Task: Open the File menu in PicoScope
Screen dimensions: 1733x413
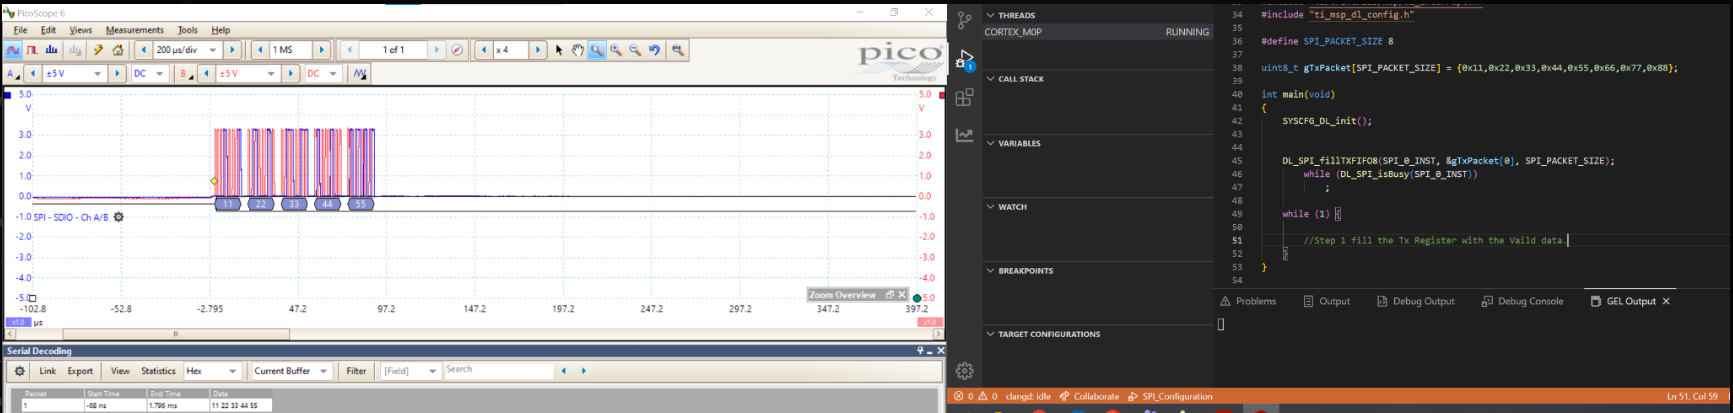Action: (20, 30)
